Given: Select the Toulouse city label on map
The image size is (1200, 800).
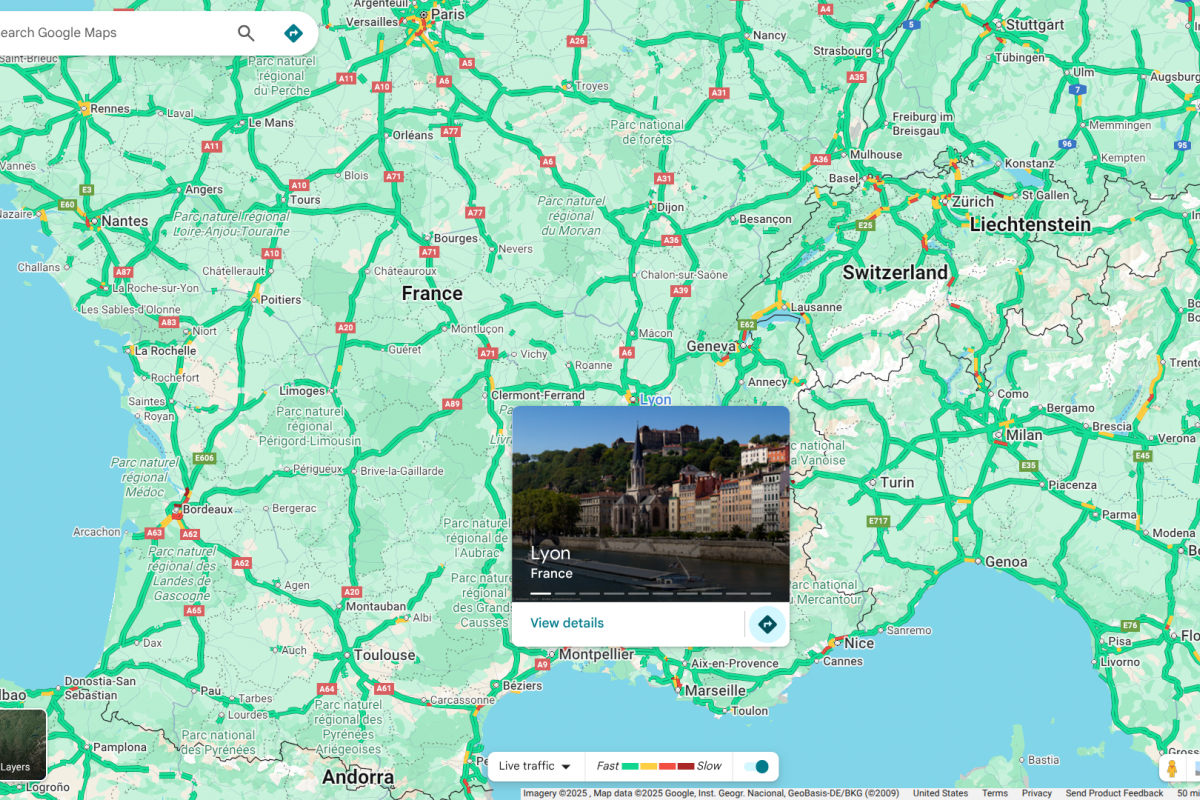Looking at the screenshot, I should pyautogui.click(x=384, y=655).
